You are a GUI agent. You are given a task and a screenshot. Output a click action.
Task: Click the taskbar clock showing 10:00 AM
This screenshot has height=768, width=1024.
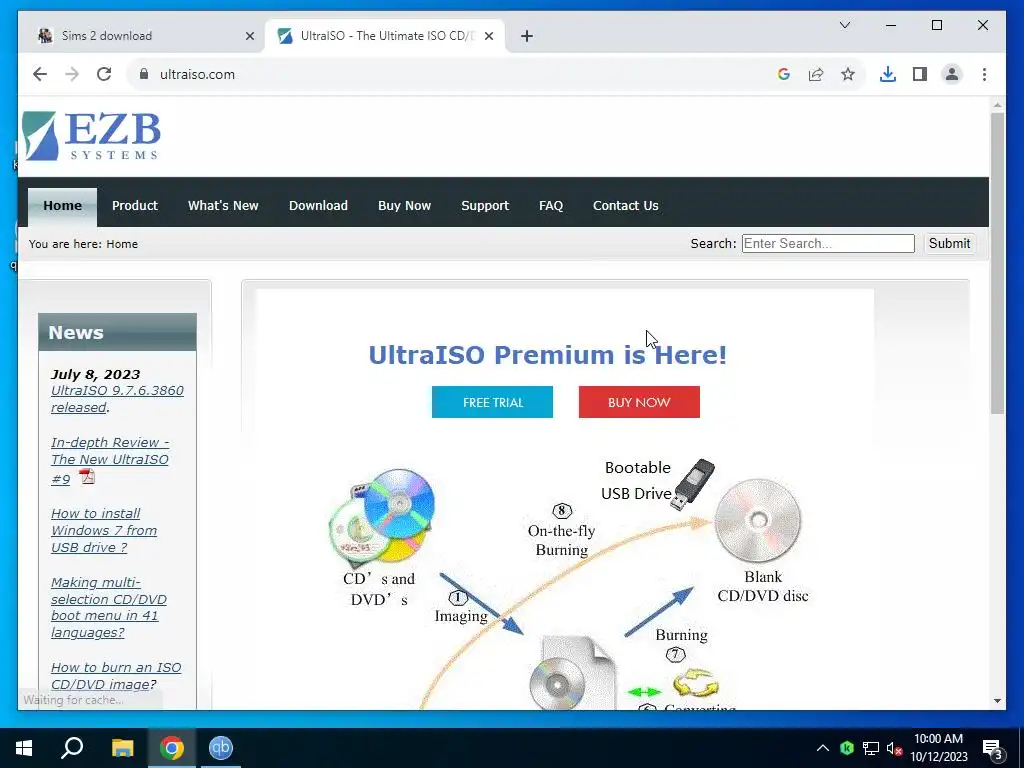[938, 748]
